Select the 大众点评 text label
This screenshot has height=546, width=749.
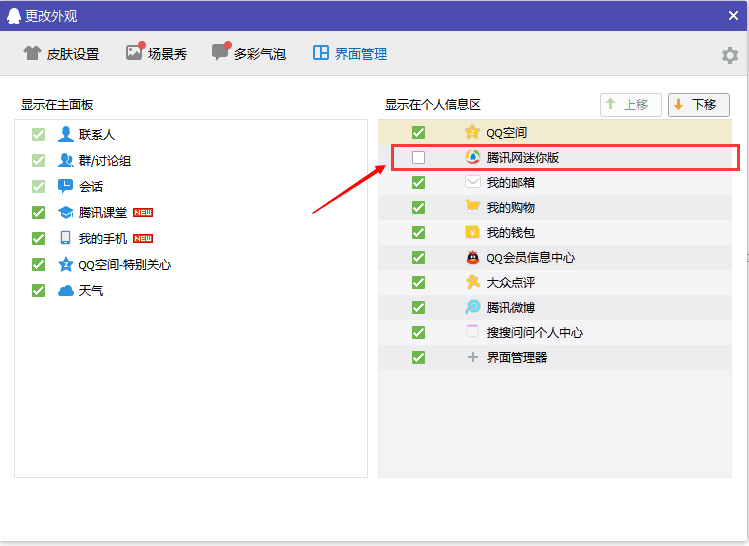pos(511,283)
